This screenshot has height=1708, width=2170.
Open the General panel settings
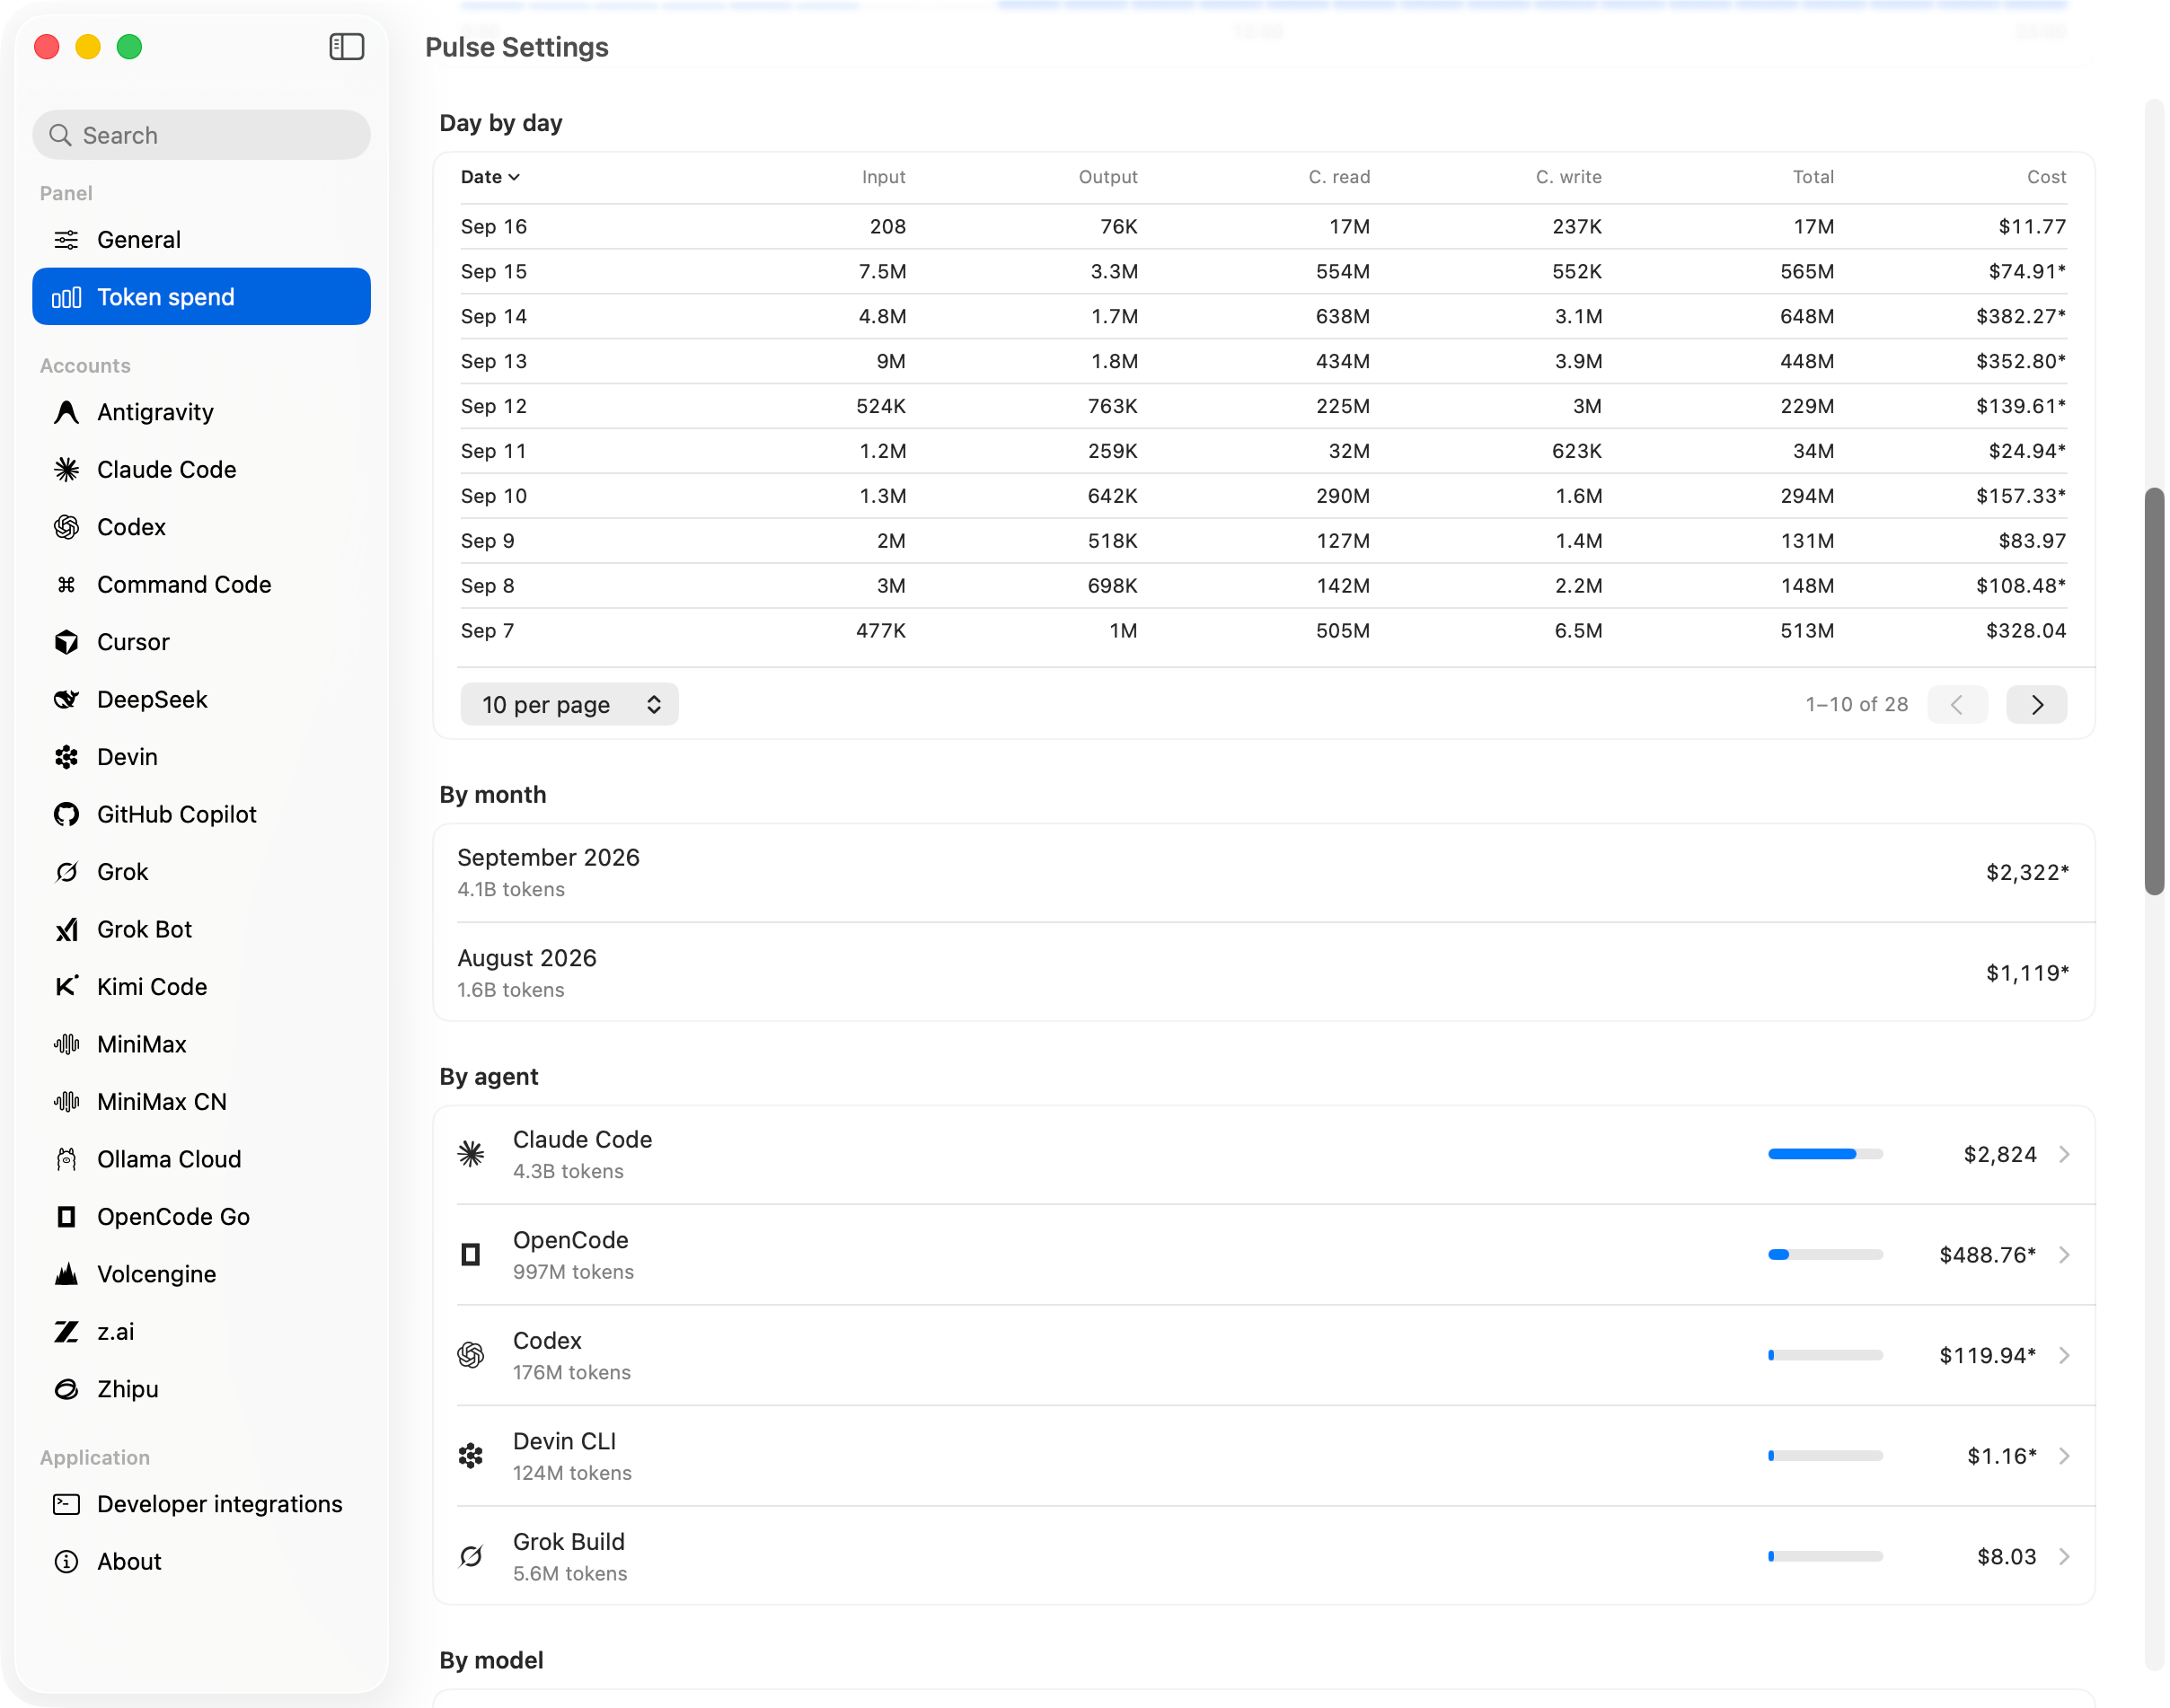201,240
